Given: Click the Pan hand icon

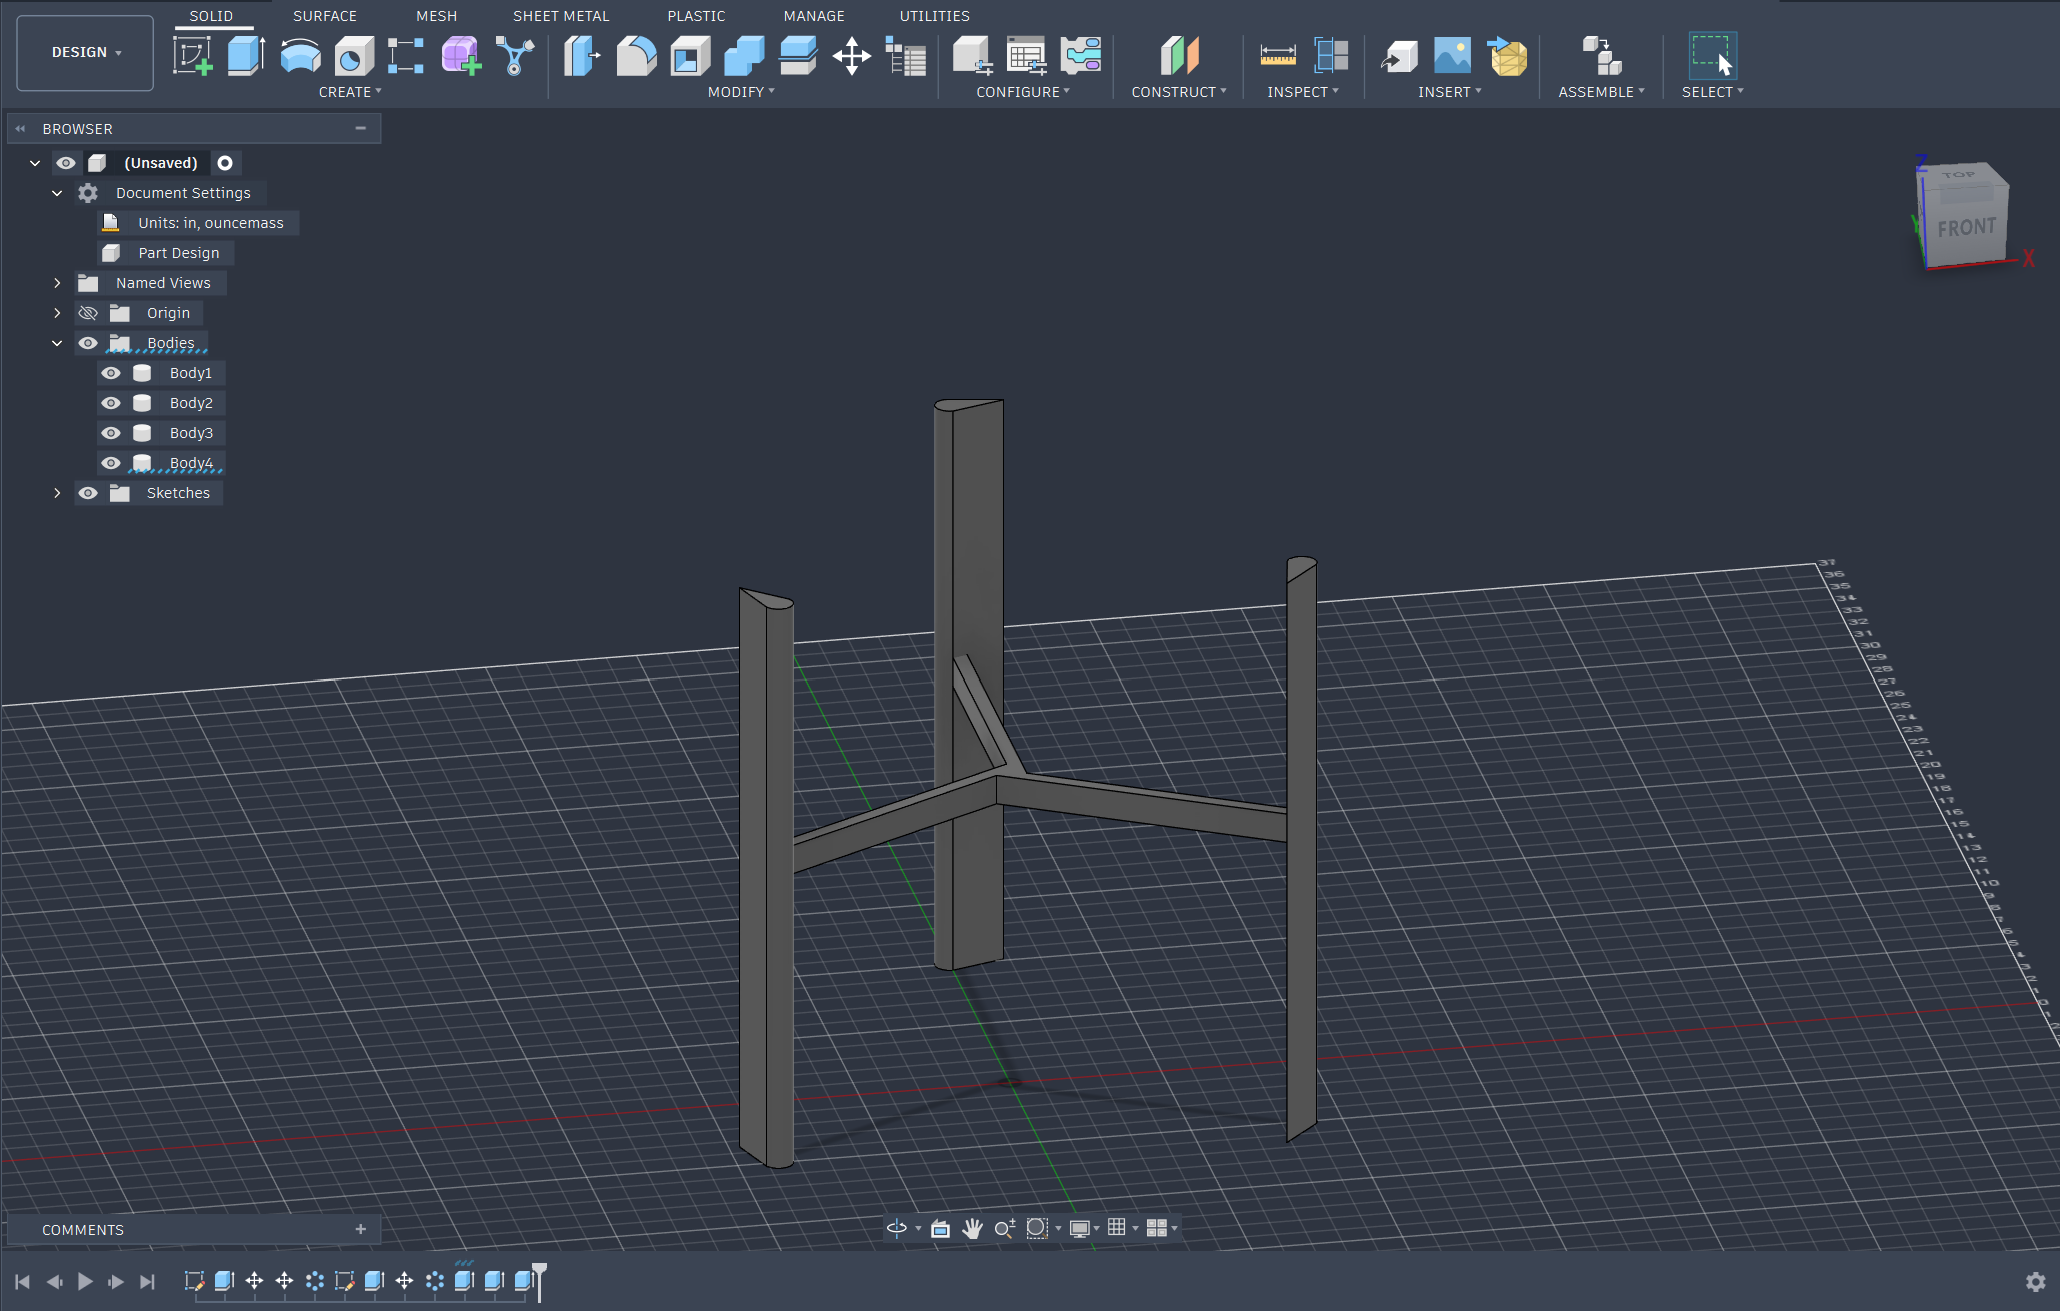Looking at the screenshot, I should coord(972,1228).
